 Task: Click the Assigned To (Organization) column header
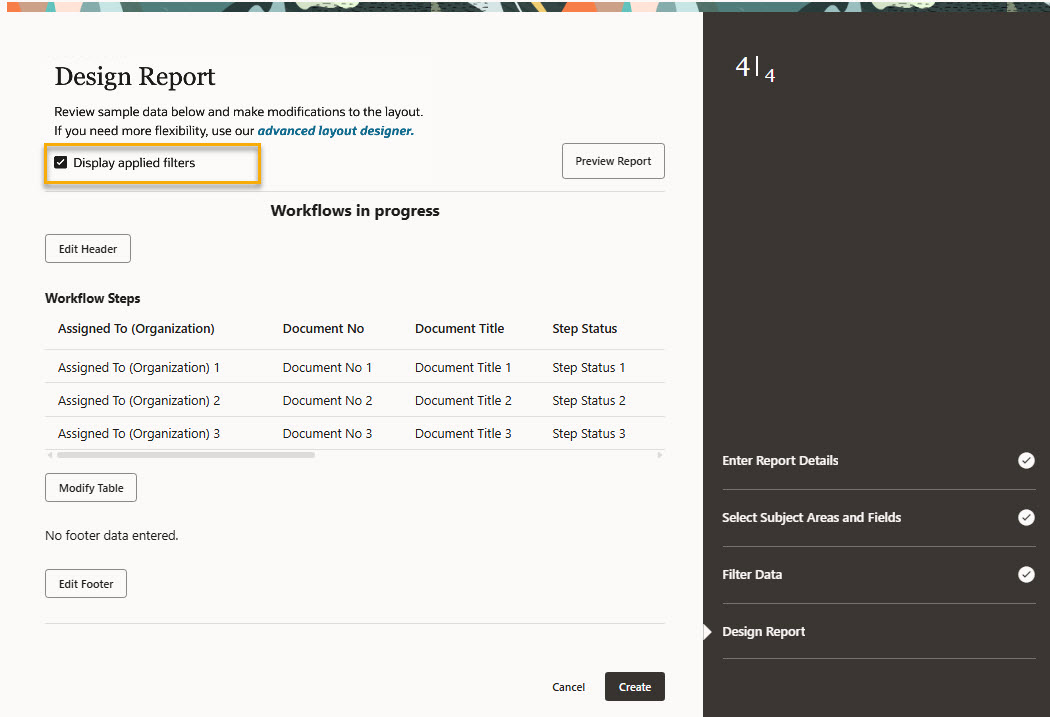click(x=136, y=329)
